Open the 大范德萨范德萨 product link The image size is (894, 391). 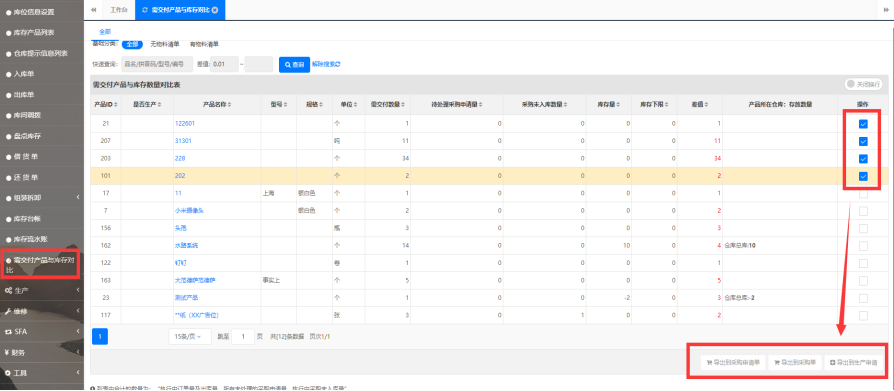coord(195,280)
